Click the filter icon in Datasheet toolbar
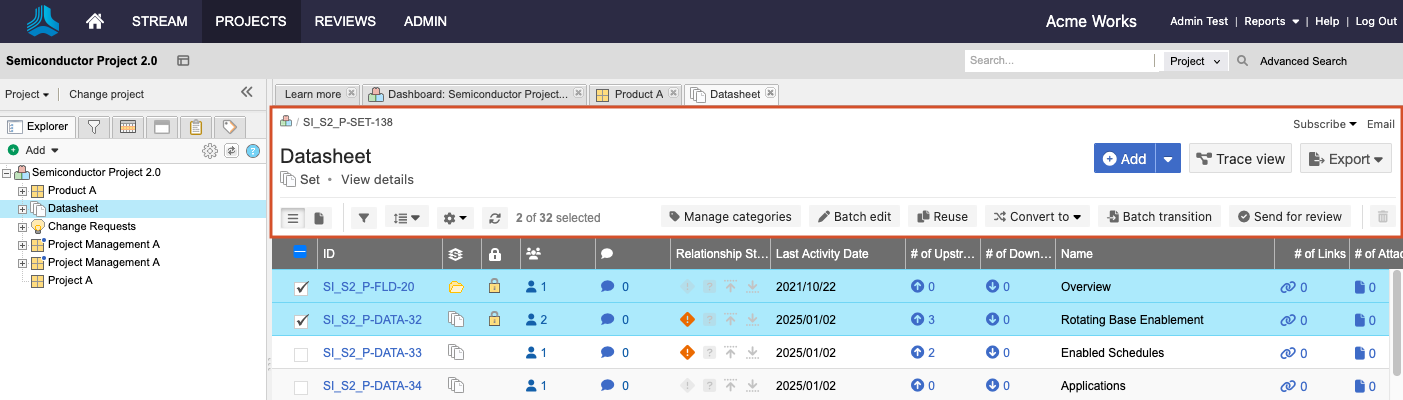This screenshot has width=1403, height=400. (364, 217)
